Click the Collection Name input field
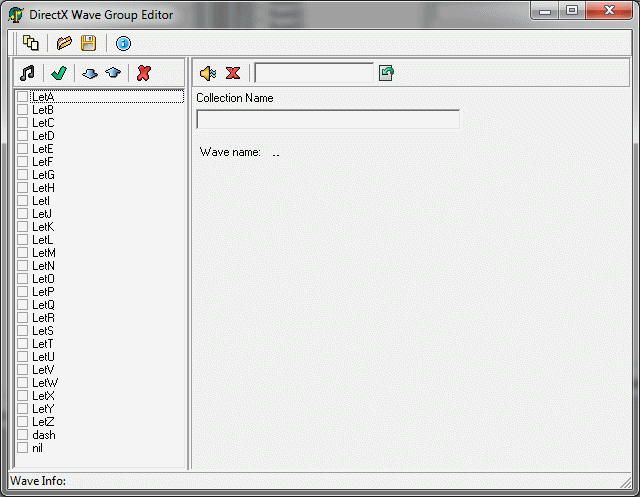This screenshot has width=640, height=497. click(328, 119)
